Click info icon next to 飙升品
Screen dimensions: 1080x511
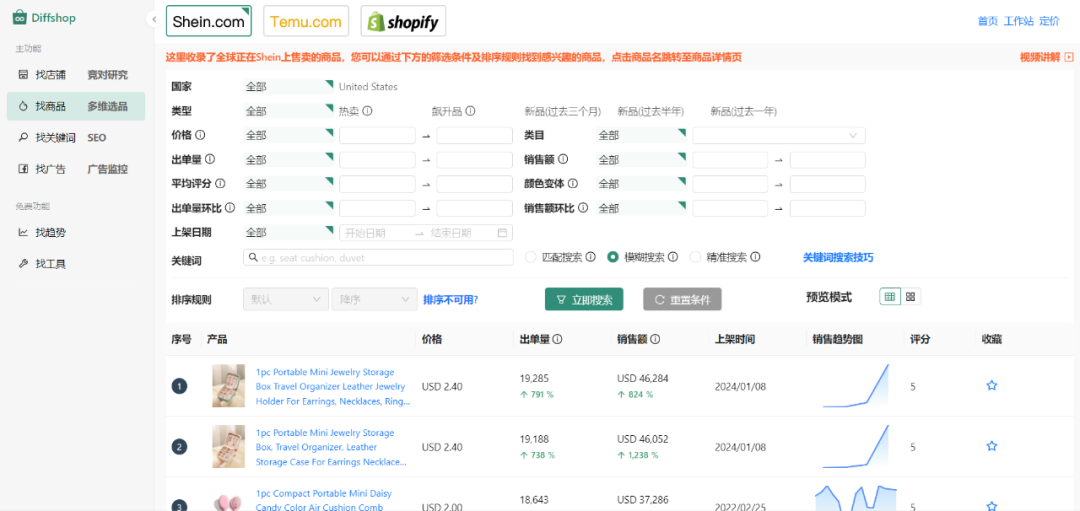(x=470, y=111)
